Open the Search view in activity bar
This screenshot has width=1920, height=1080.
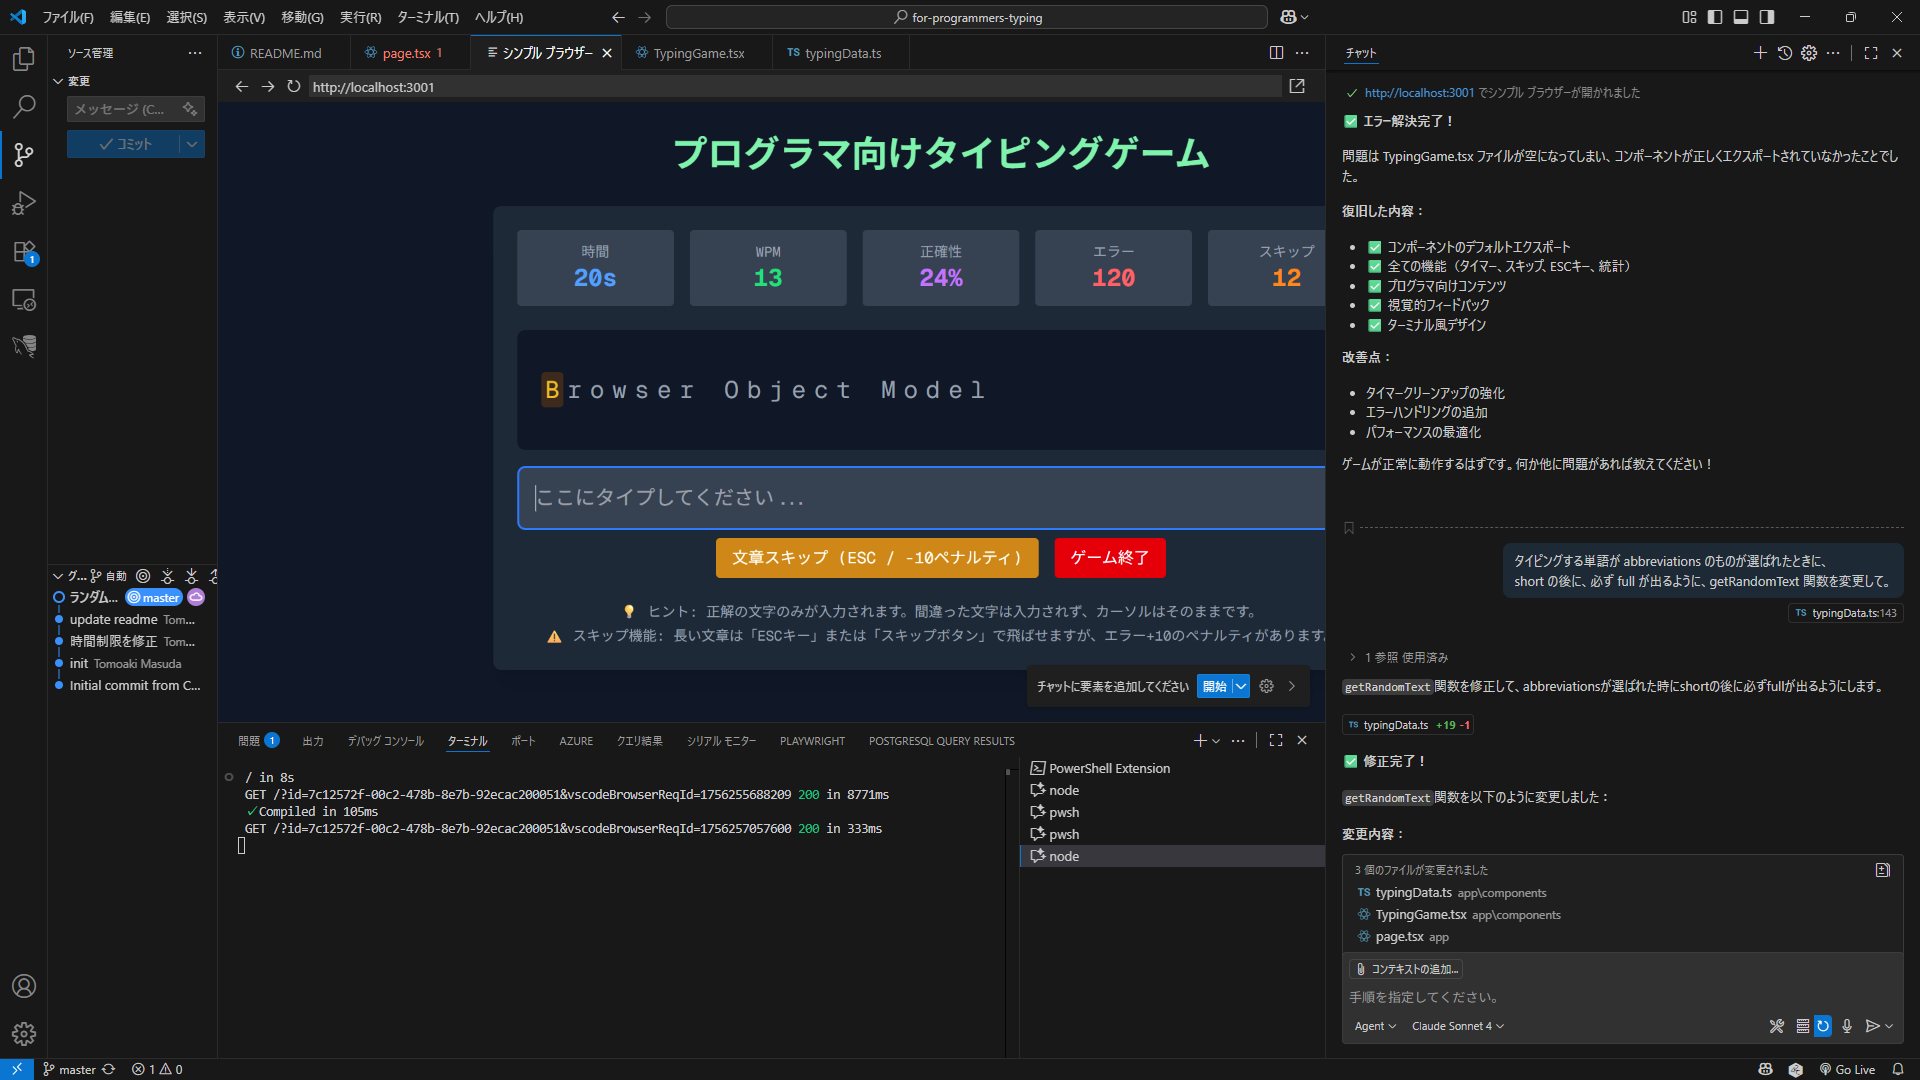tap(24, 106)
